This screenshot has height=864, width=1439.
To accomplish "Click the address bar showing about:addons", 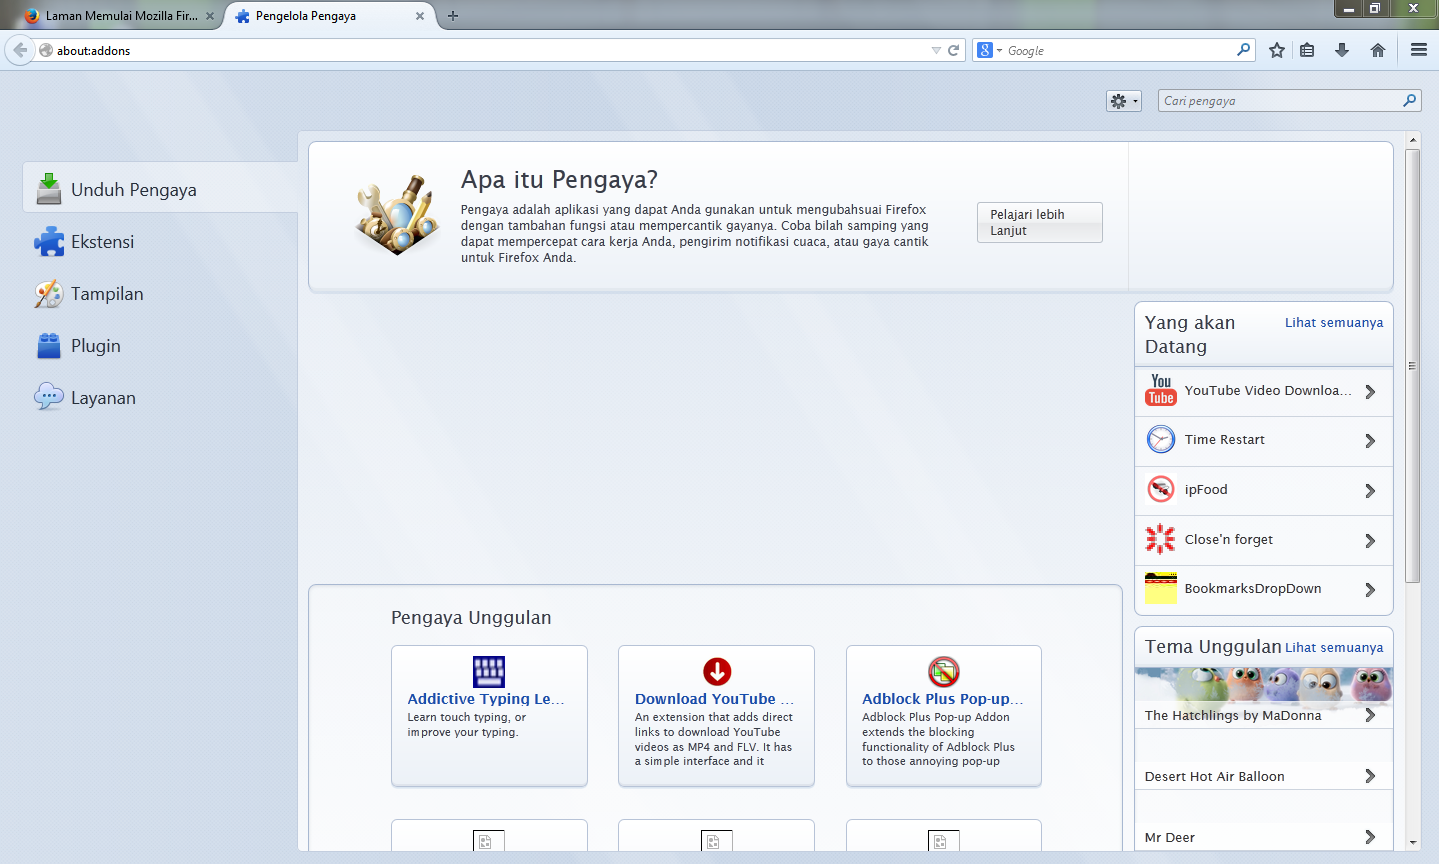I will click(490, 50).
